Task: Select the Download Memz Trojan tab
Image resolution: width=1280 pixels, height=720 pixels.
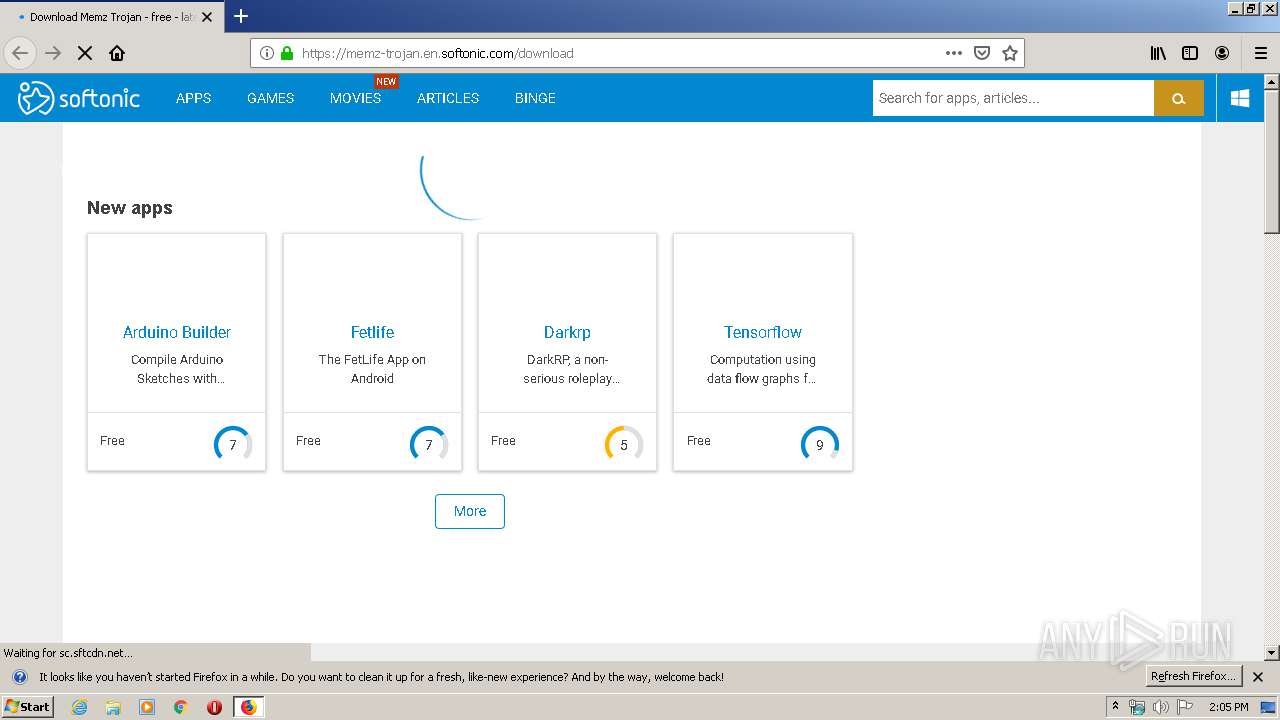Action: click(110, 17)
